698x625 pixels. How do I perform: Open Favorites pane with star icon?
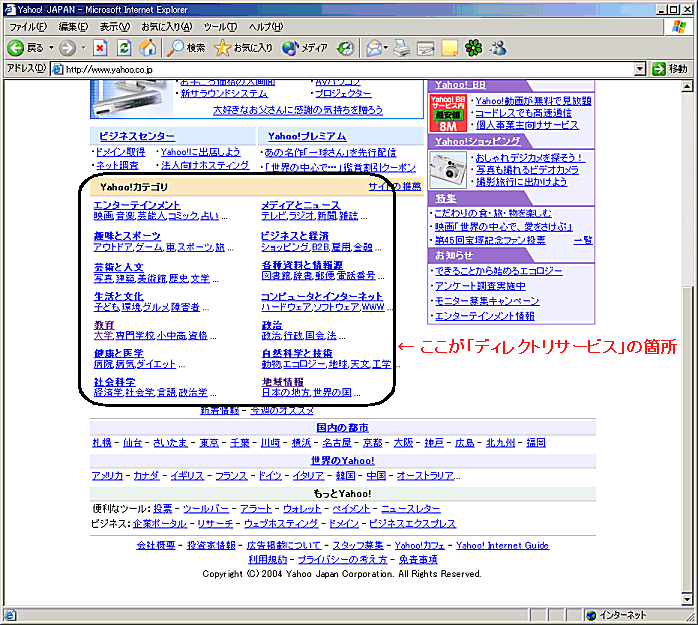222,48
